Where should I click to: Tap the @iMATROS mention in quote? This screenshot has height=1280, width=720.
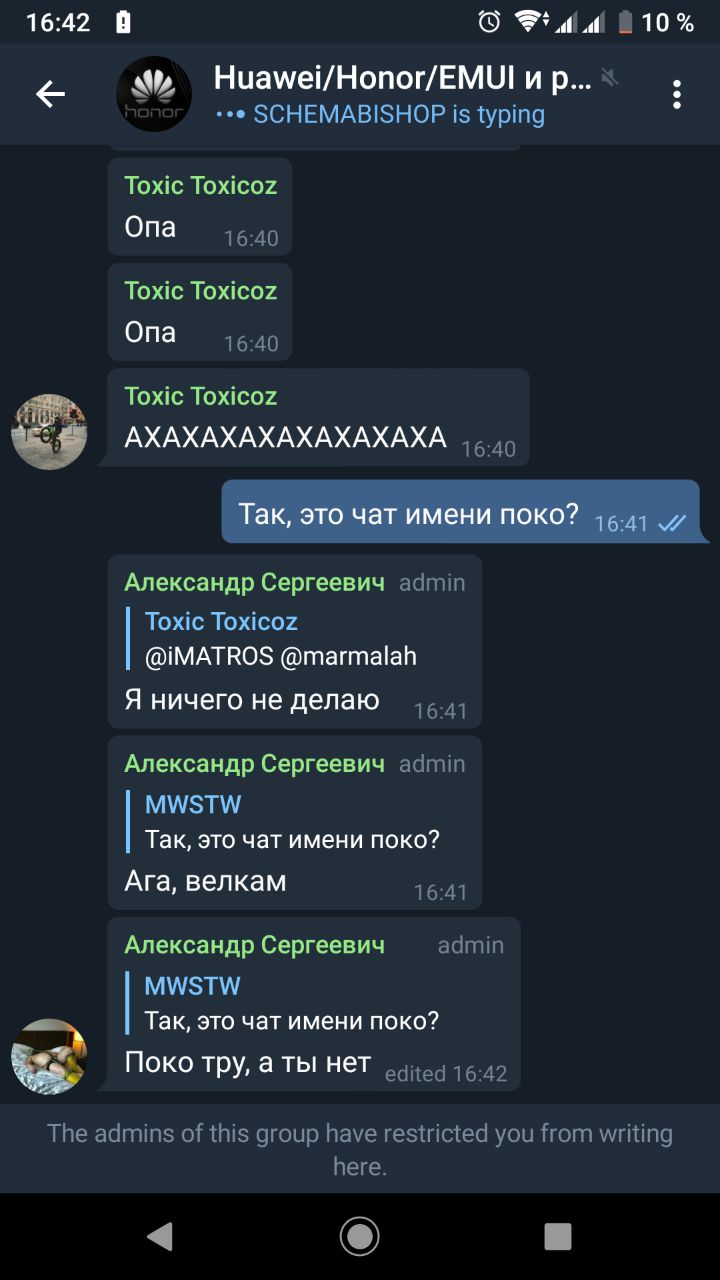tap(209, 656)
